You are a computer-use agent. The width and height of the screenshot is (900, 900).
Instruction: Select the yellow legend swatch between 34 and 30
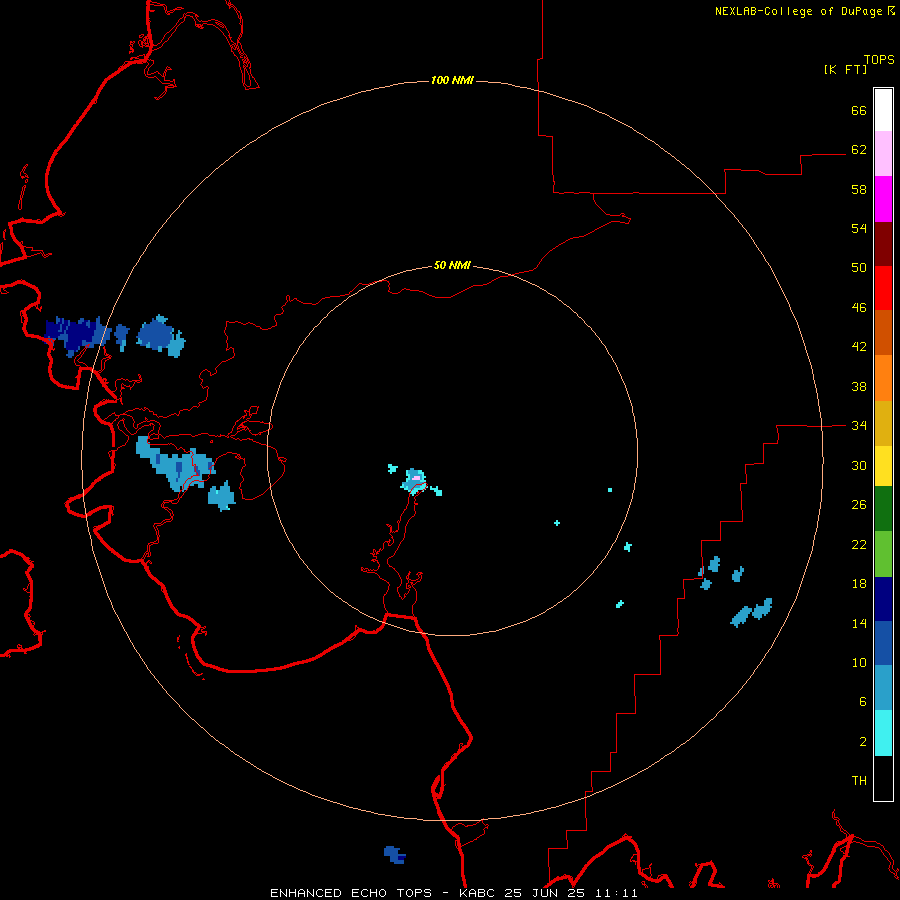(883, 465)
